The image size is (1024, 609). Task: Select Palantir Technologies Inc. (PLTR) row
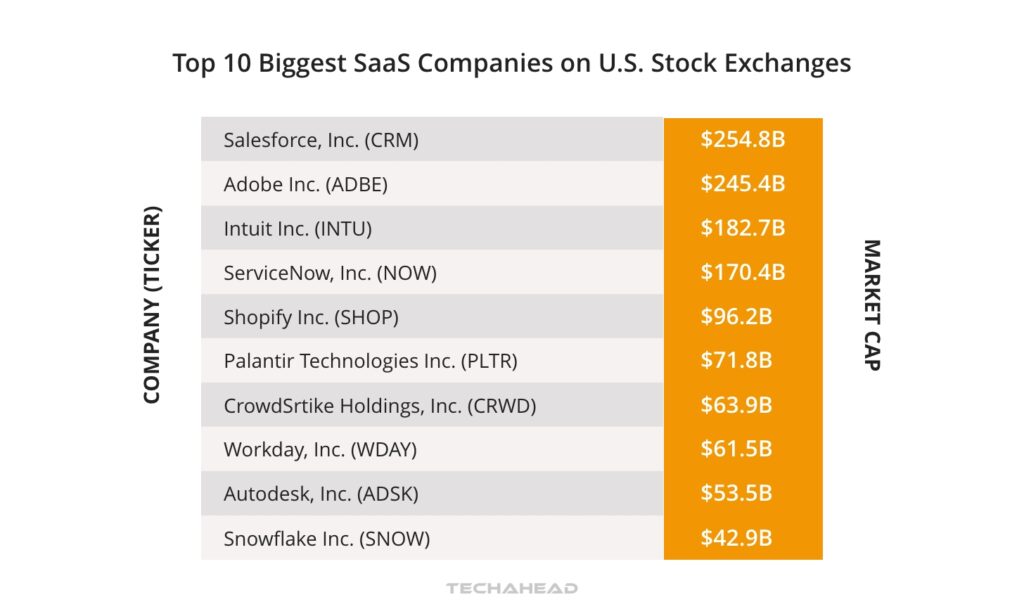[x=370, y=361]
